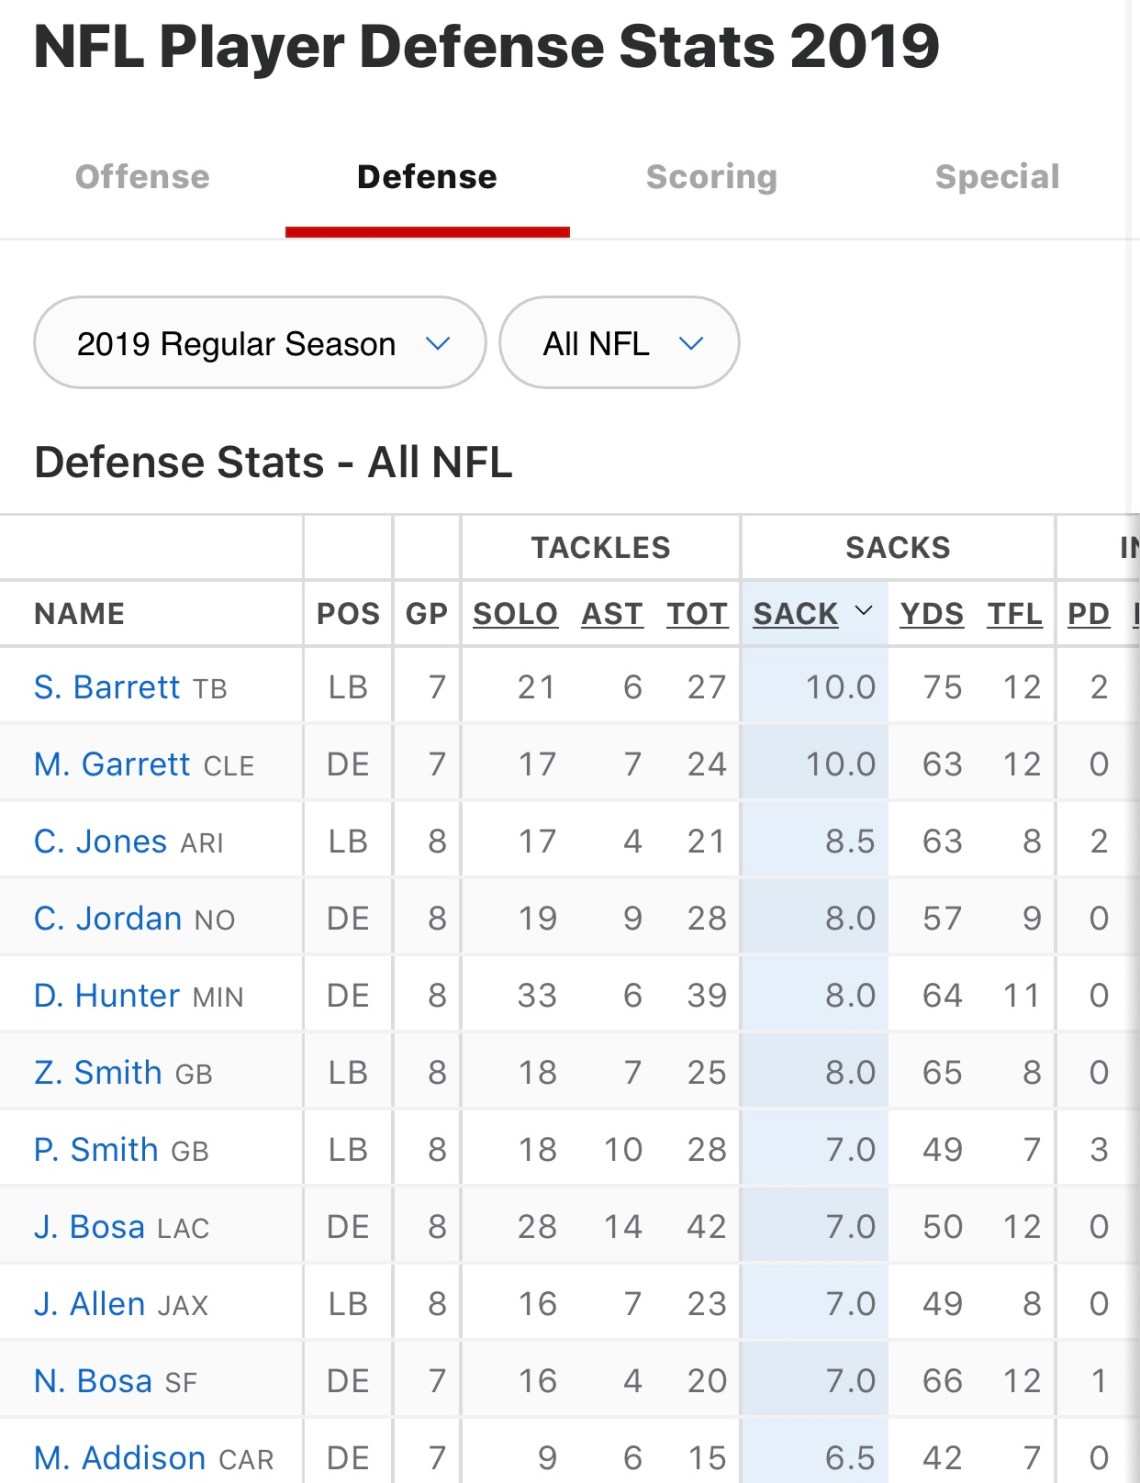Click the SACK column sort arrow
The image size is (1140, 1483).
[864, 611]
